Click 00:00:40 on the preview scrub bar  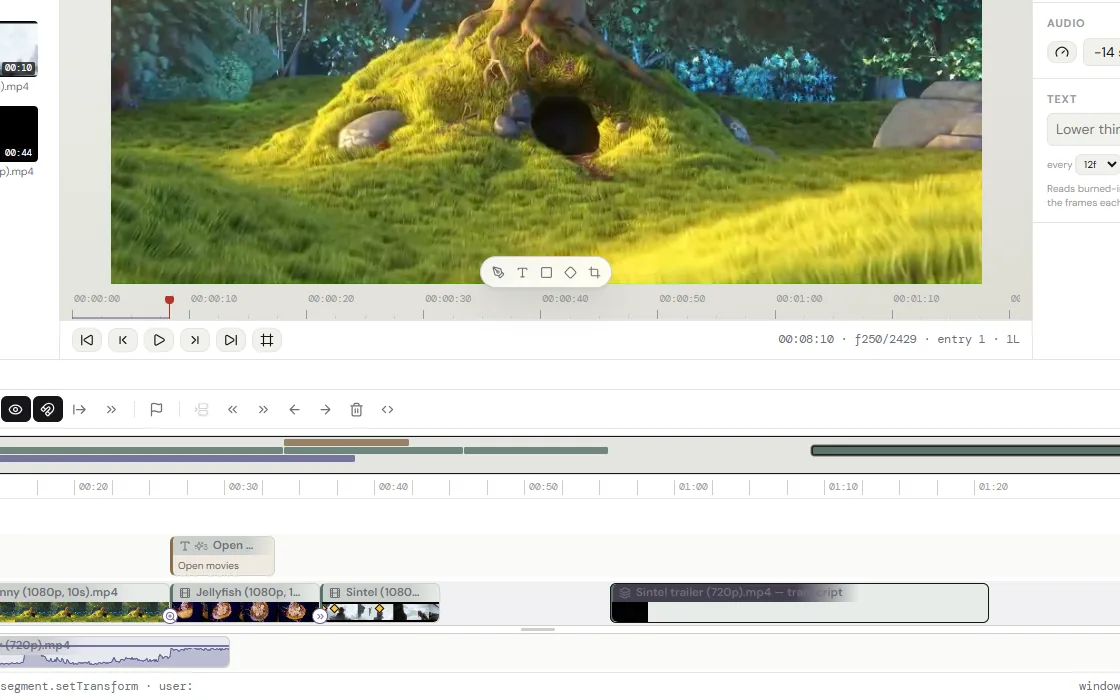point(565,299)
